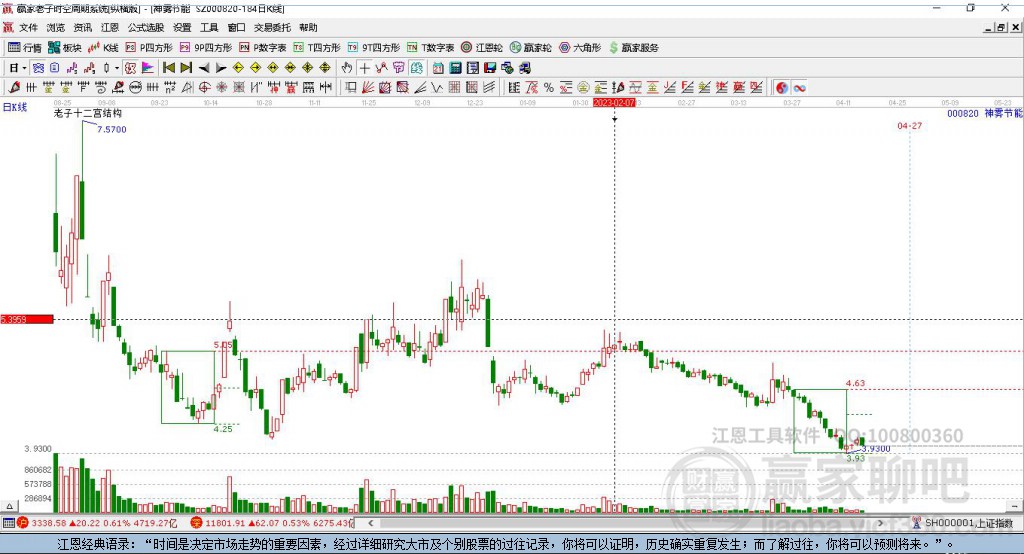This screenshot has height=554, width=1024.
Task: Click the grid icon in status bar
Action: click(8, 523)
